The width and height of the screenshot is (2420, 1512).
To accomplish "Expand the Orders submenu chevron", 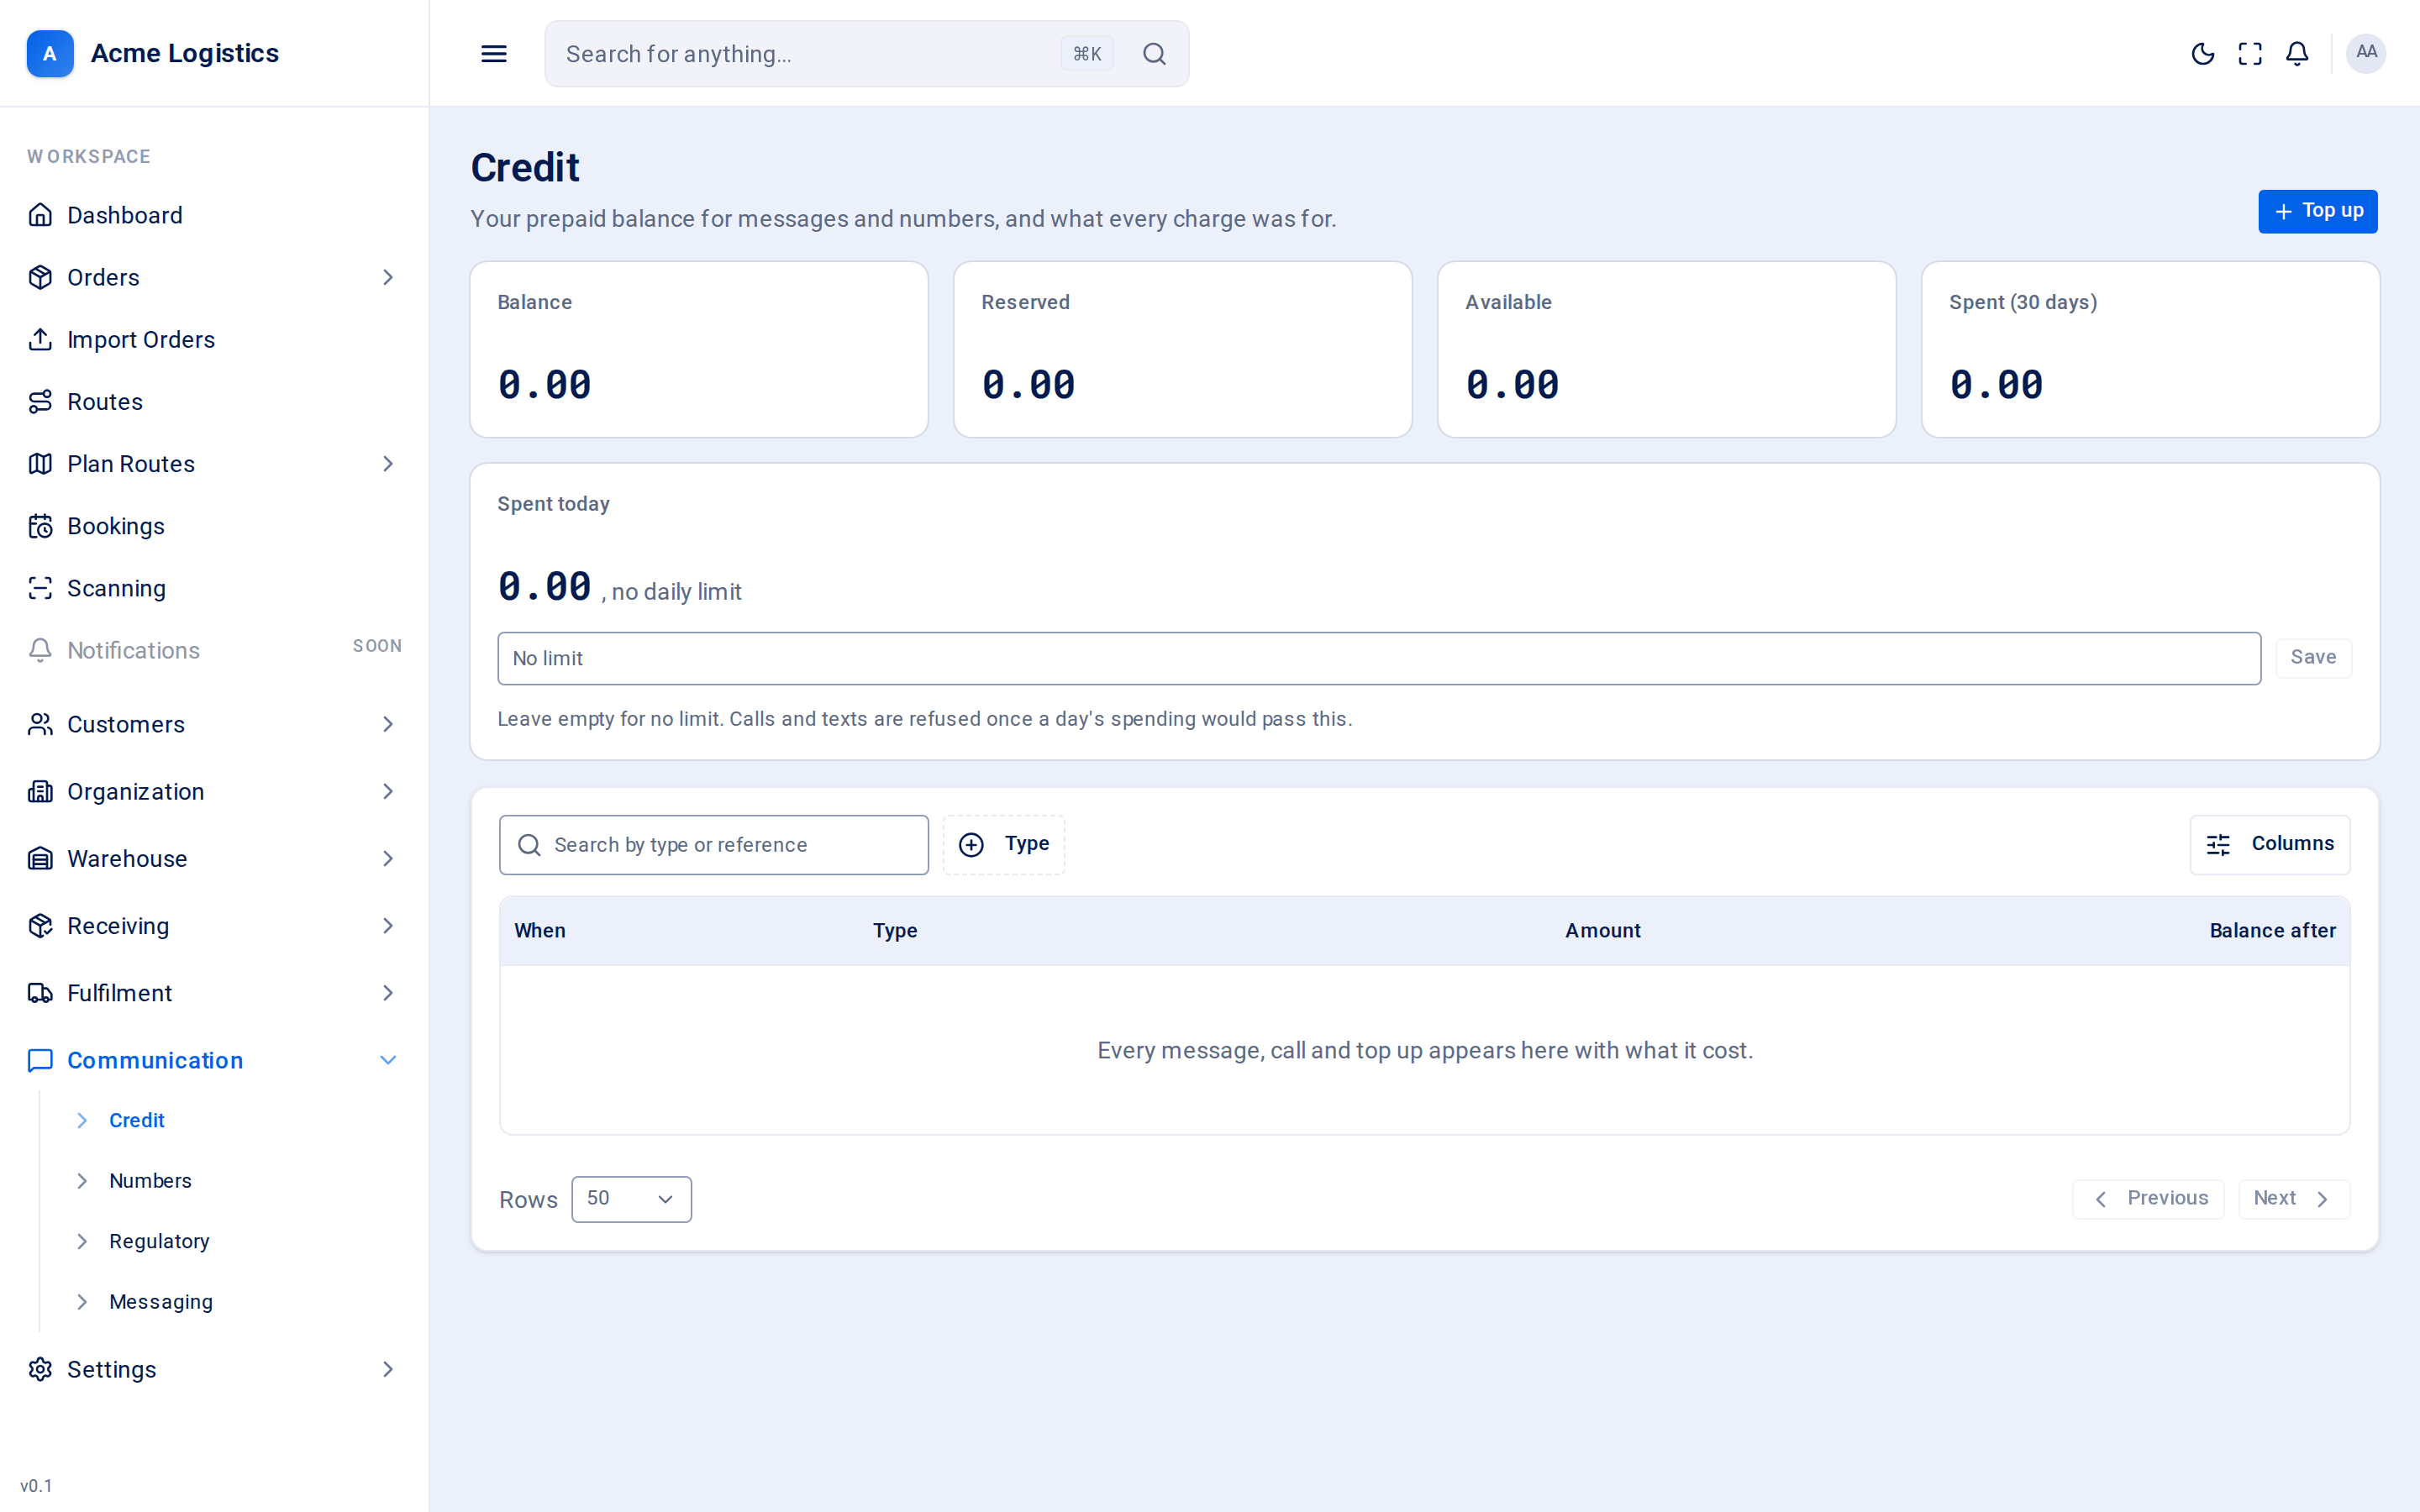I will 388,277.
